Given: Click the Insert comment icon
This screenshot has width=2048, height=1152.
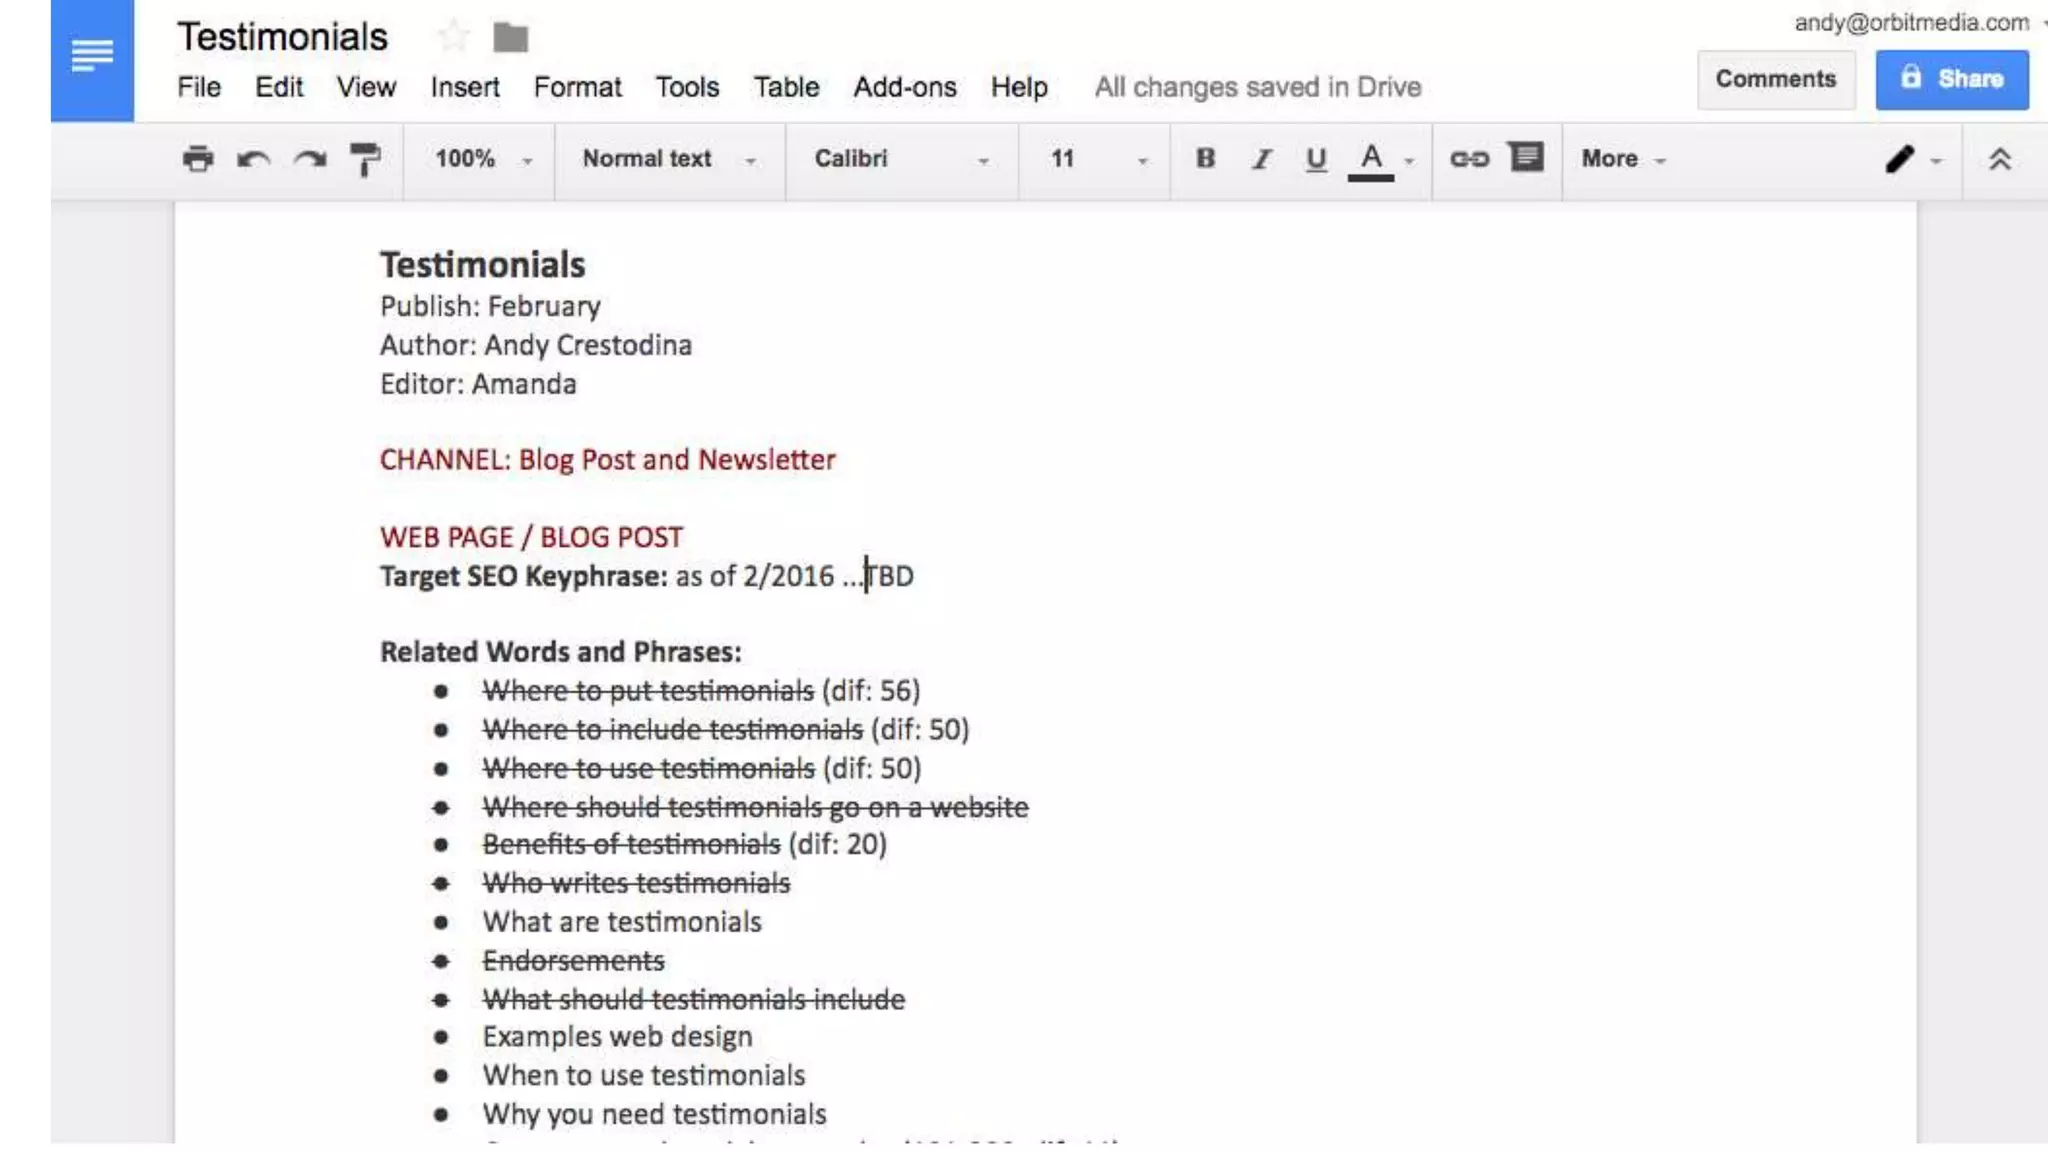Looking at the screenshot, I should click(1526, 157).
